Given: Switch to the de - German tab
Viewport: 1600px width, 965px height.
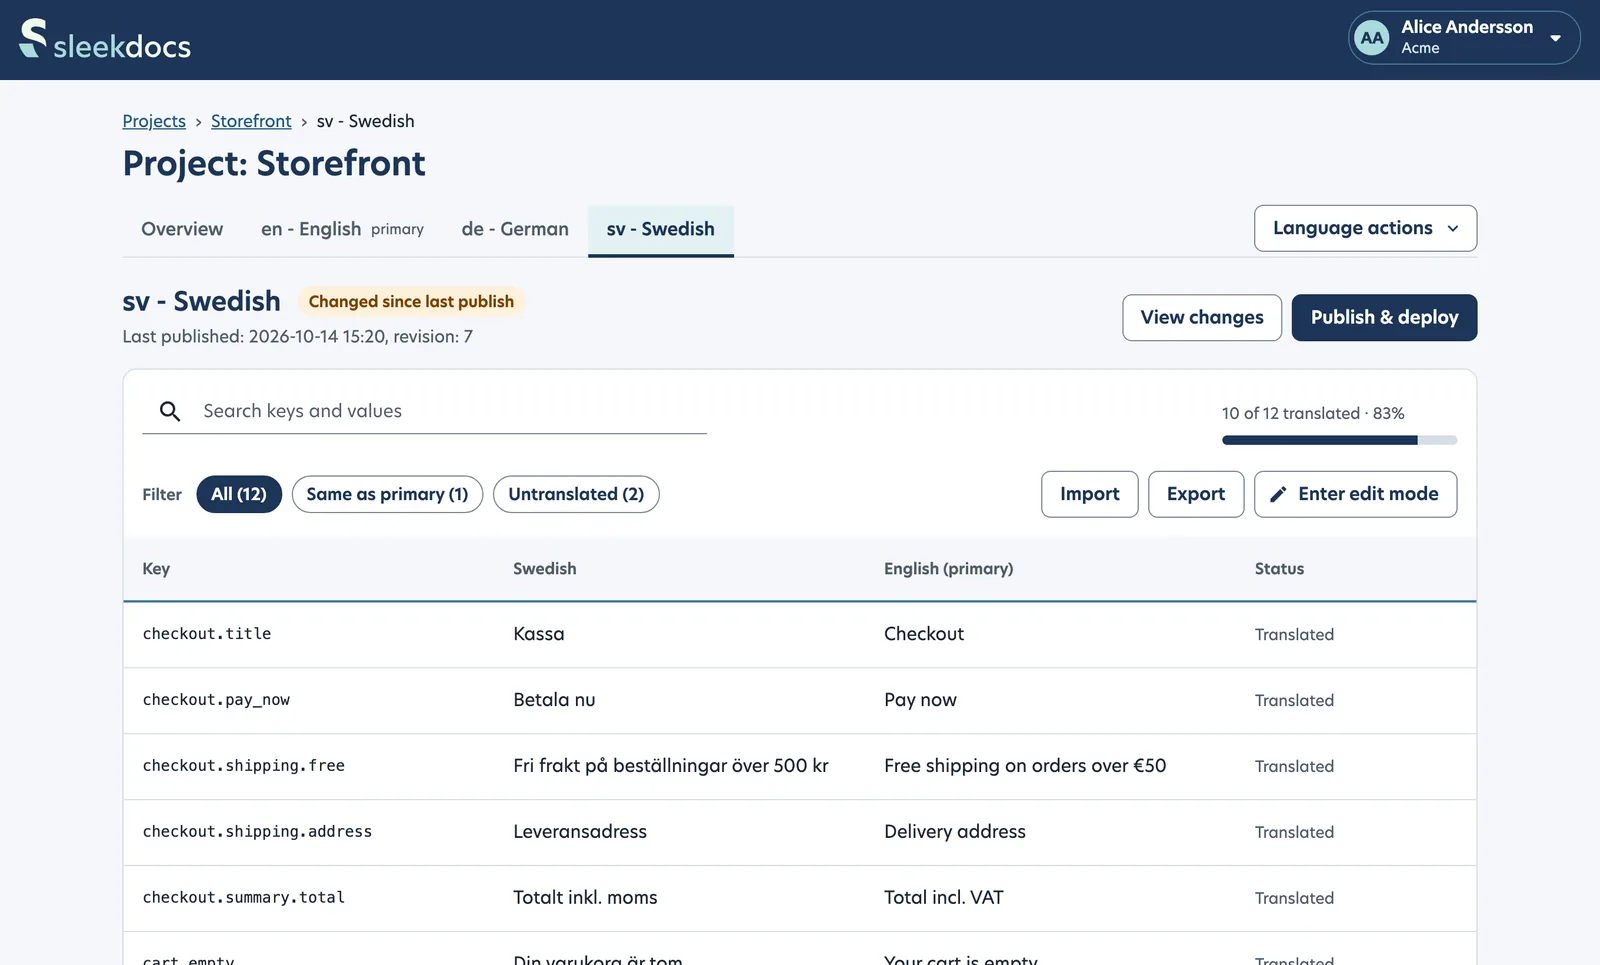Looking at the screenshot, I should coord(515,229).
